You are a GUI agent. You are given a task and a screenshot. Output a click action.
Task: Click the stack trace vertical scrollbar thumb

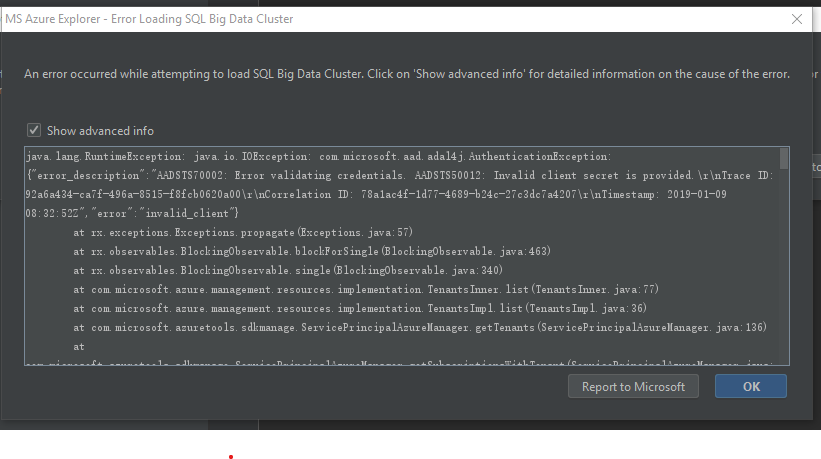click(784, 159)
